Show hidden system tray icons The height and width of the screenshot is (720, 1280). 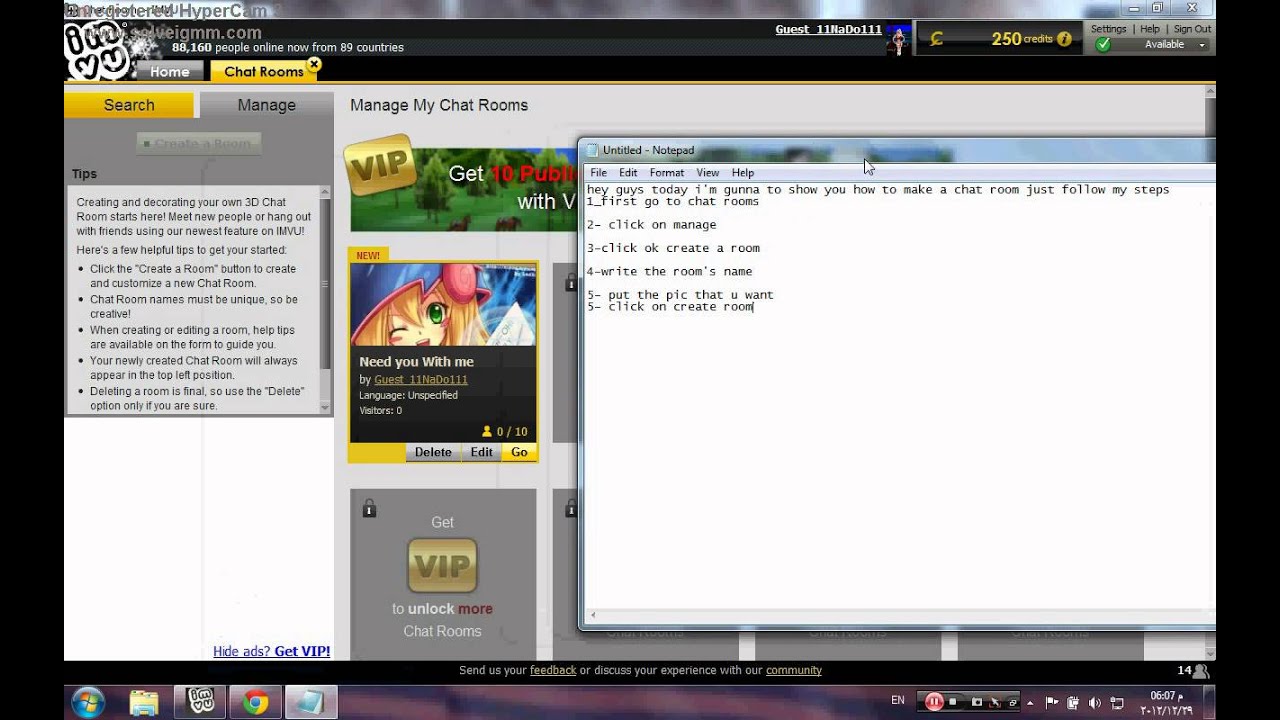(x=1030, y=703)
